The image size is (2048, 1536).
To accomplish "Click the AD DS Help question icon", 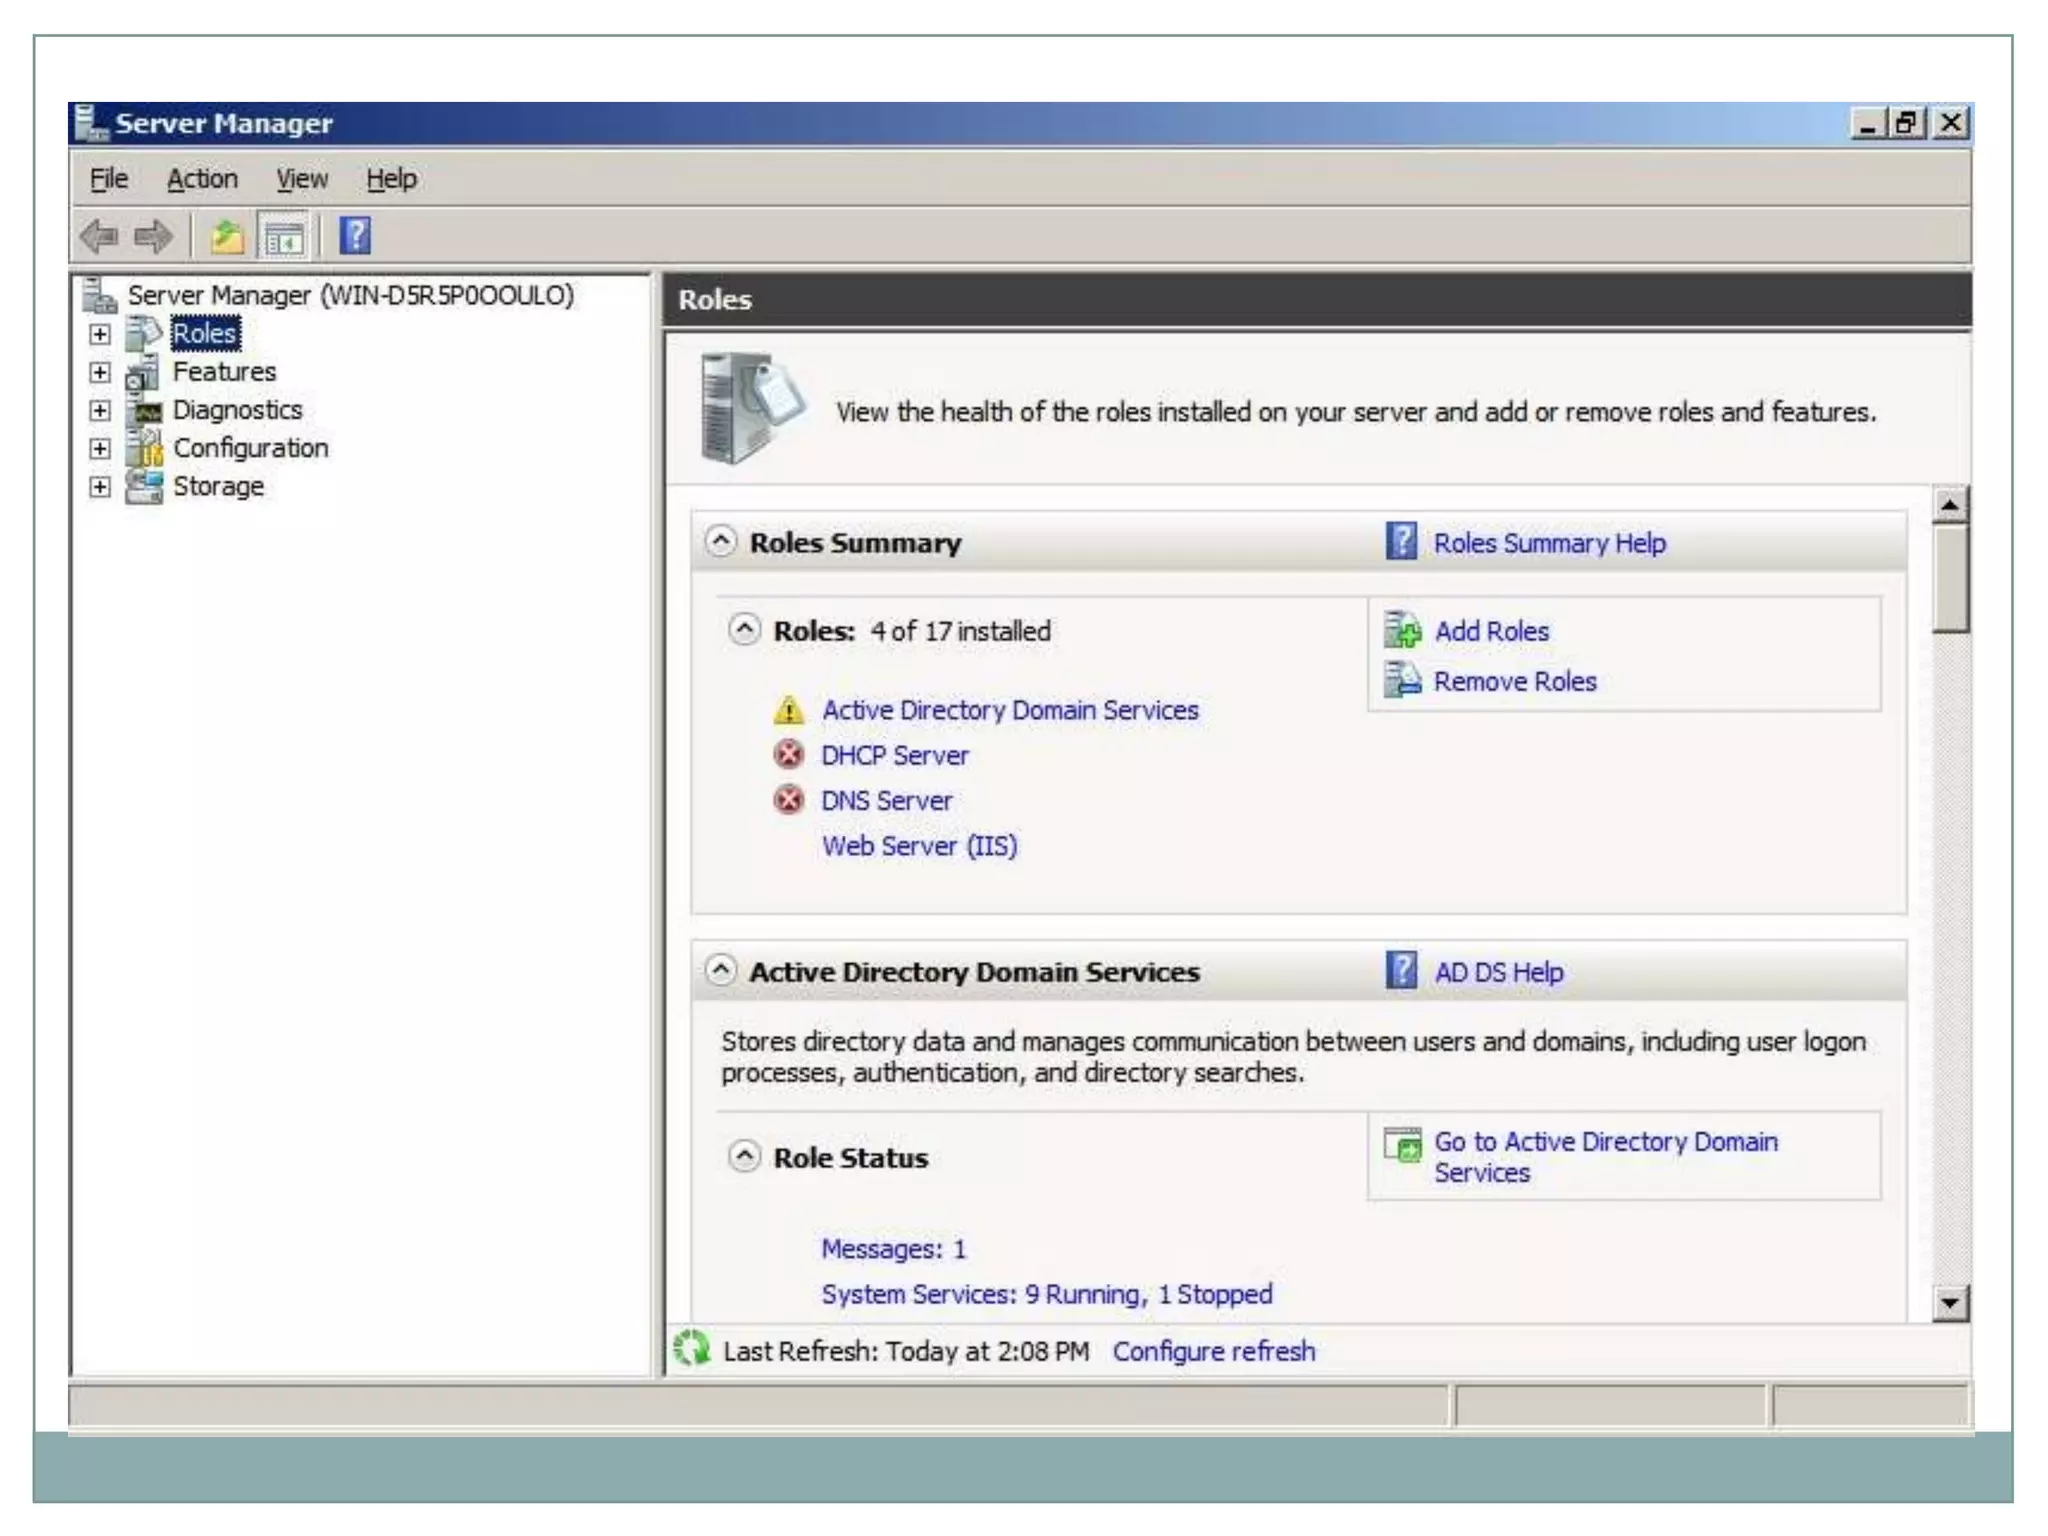I will [1401, 970].
